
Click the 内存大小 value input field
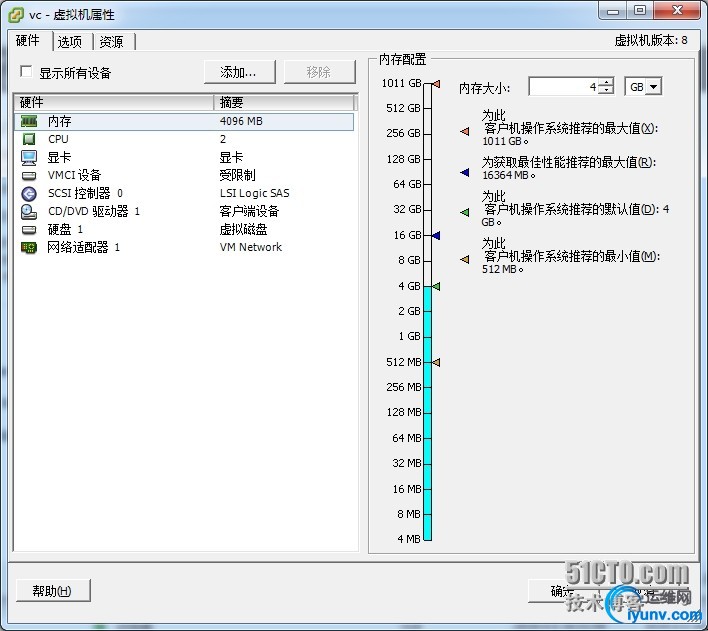click(565, 87)
